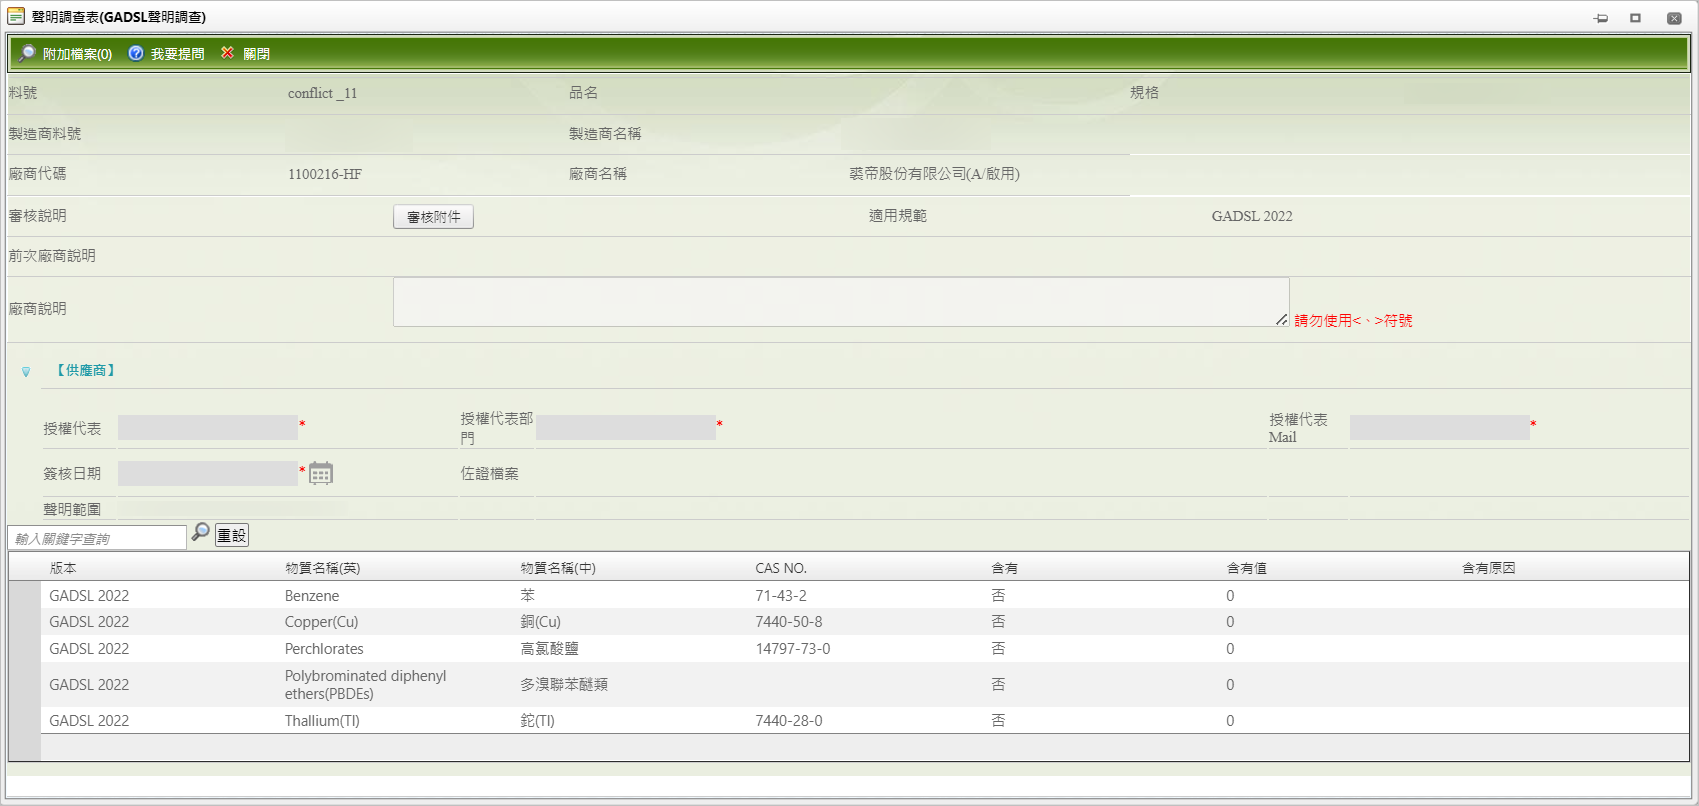Click the 苯 Chinese name cell
Viewport: 1699px width, 806px height.
pyautogui.click(x=527, y=596)
